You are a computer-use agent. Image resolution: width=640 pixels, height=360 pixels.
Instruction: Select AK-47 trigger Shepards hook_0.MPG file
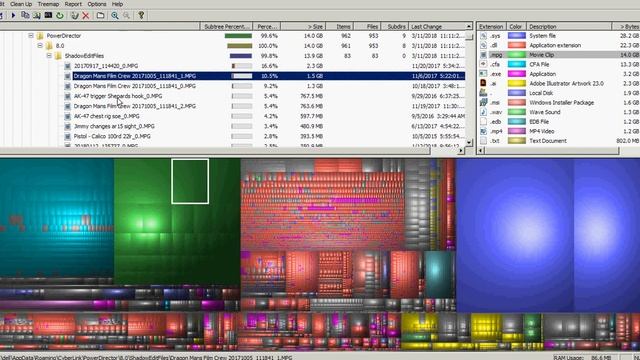[118, 96]
